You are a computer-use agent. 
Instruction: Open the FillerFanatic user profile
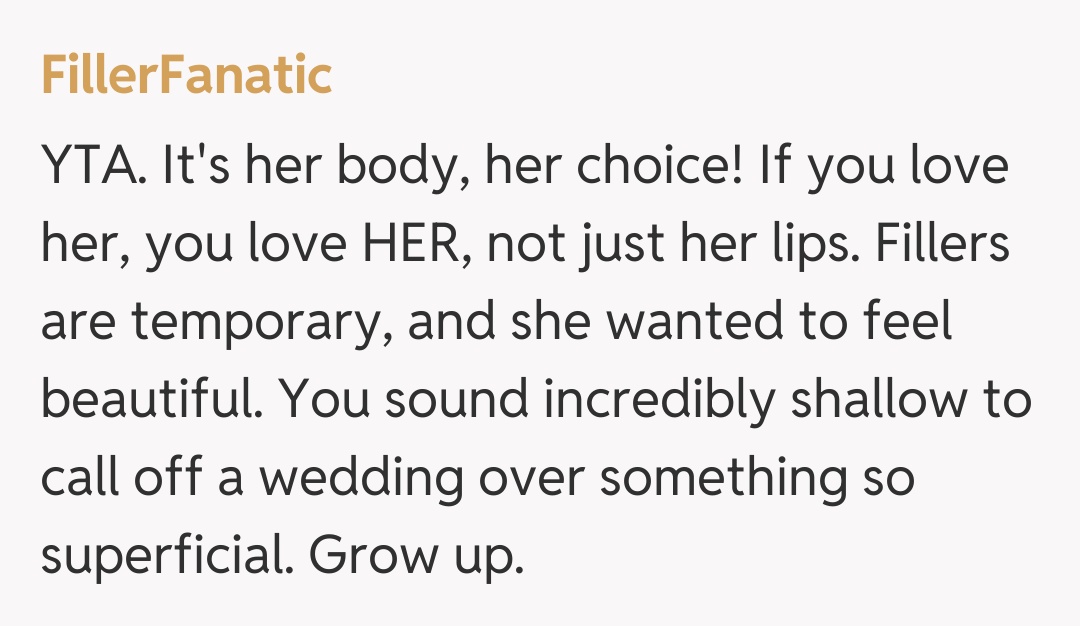coord(186,76)
